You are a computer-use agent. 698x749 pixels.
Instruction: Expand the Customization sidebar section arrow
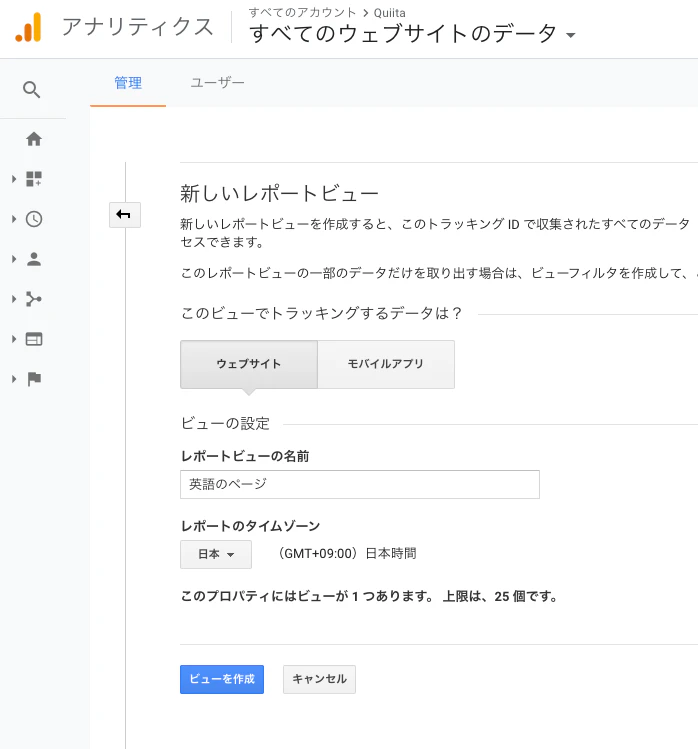click(14, 179)
